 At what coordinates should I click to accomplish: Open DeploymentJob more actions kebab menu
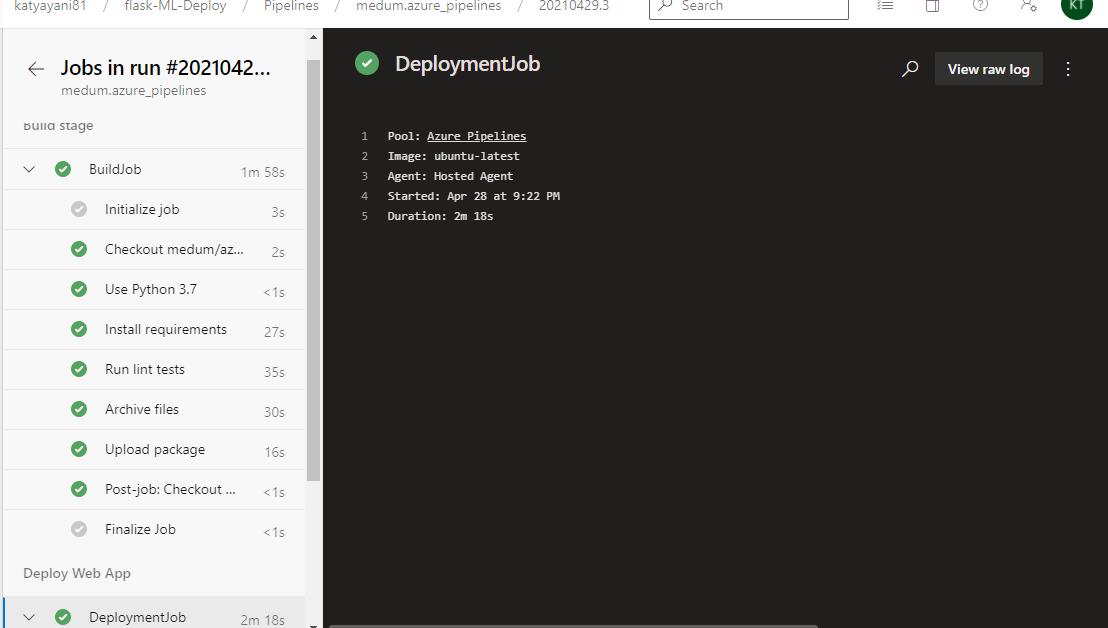(1068, 69)
